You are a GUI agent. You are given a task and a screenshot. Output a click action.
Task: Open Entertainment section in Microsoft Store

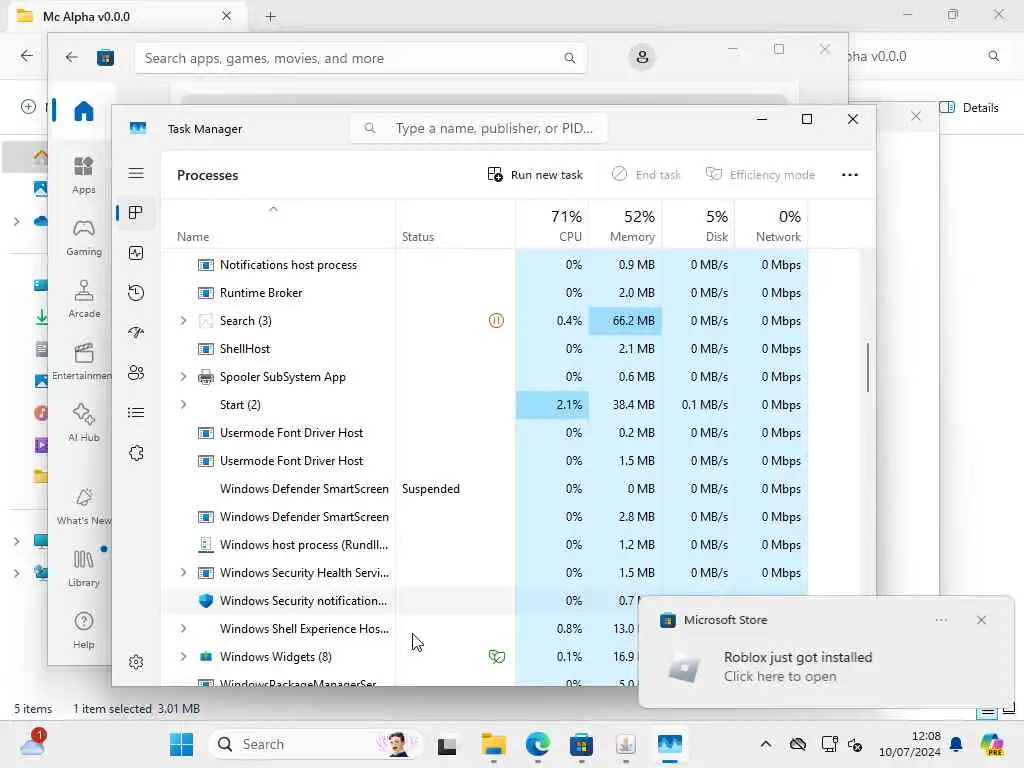pyautogui.click(x=82, y=361)
